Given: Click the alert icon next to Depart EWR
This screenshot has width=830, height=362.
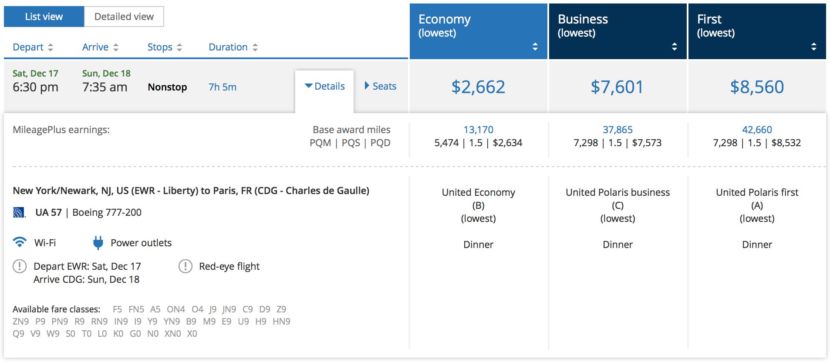Looking at the screenshot, I should pos(19,267).
